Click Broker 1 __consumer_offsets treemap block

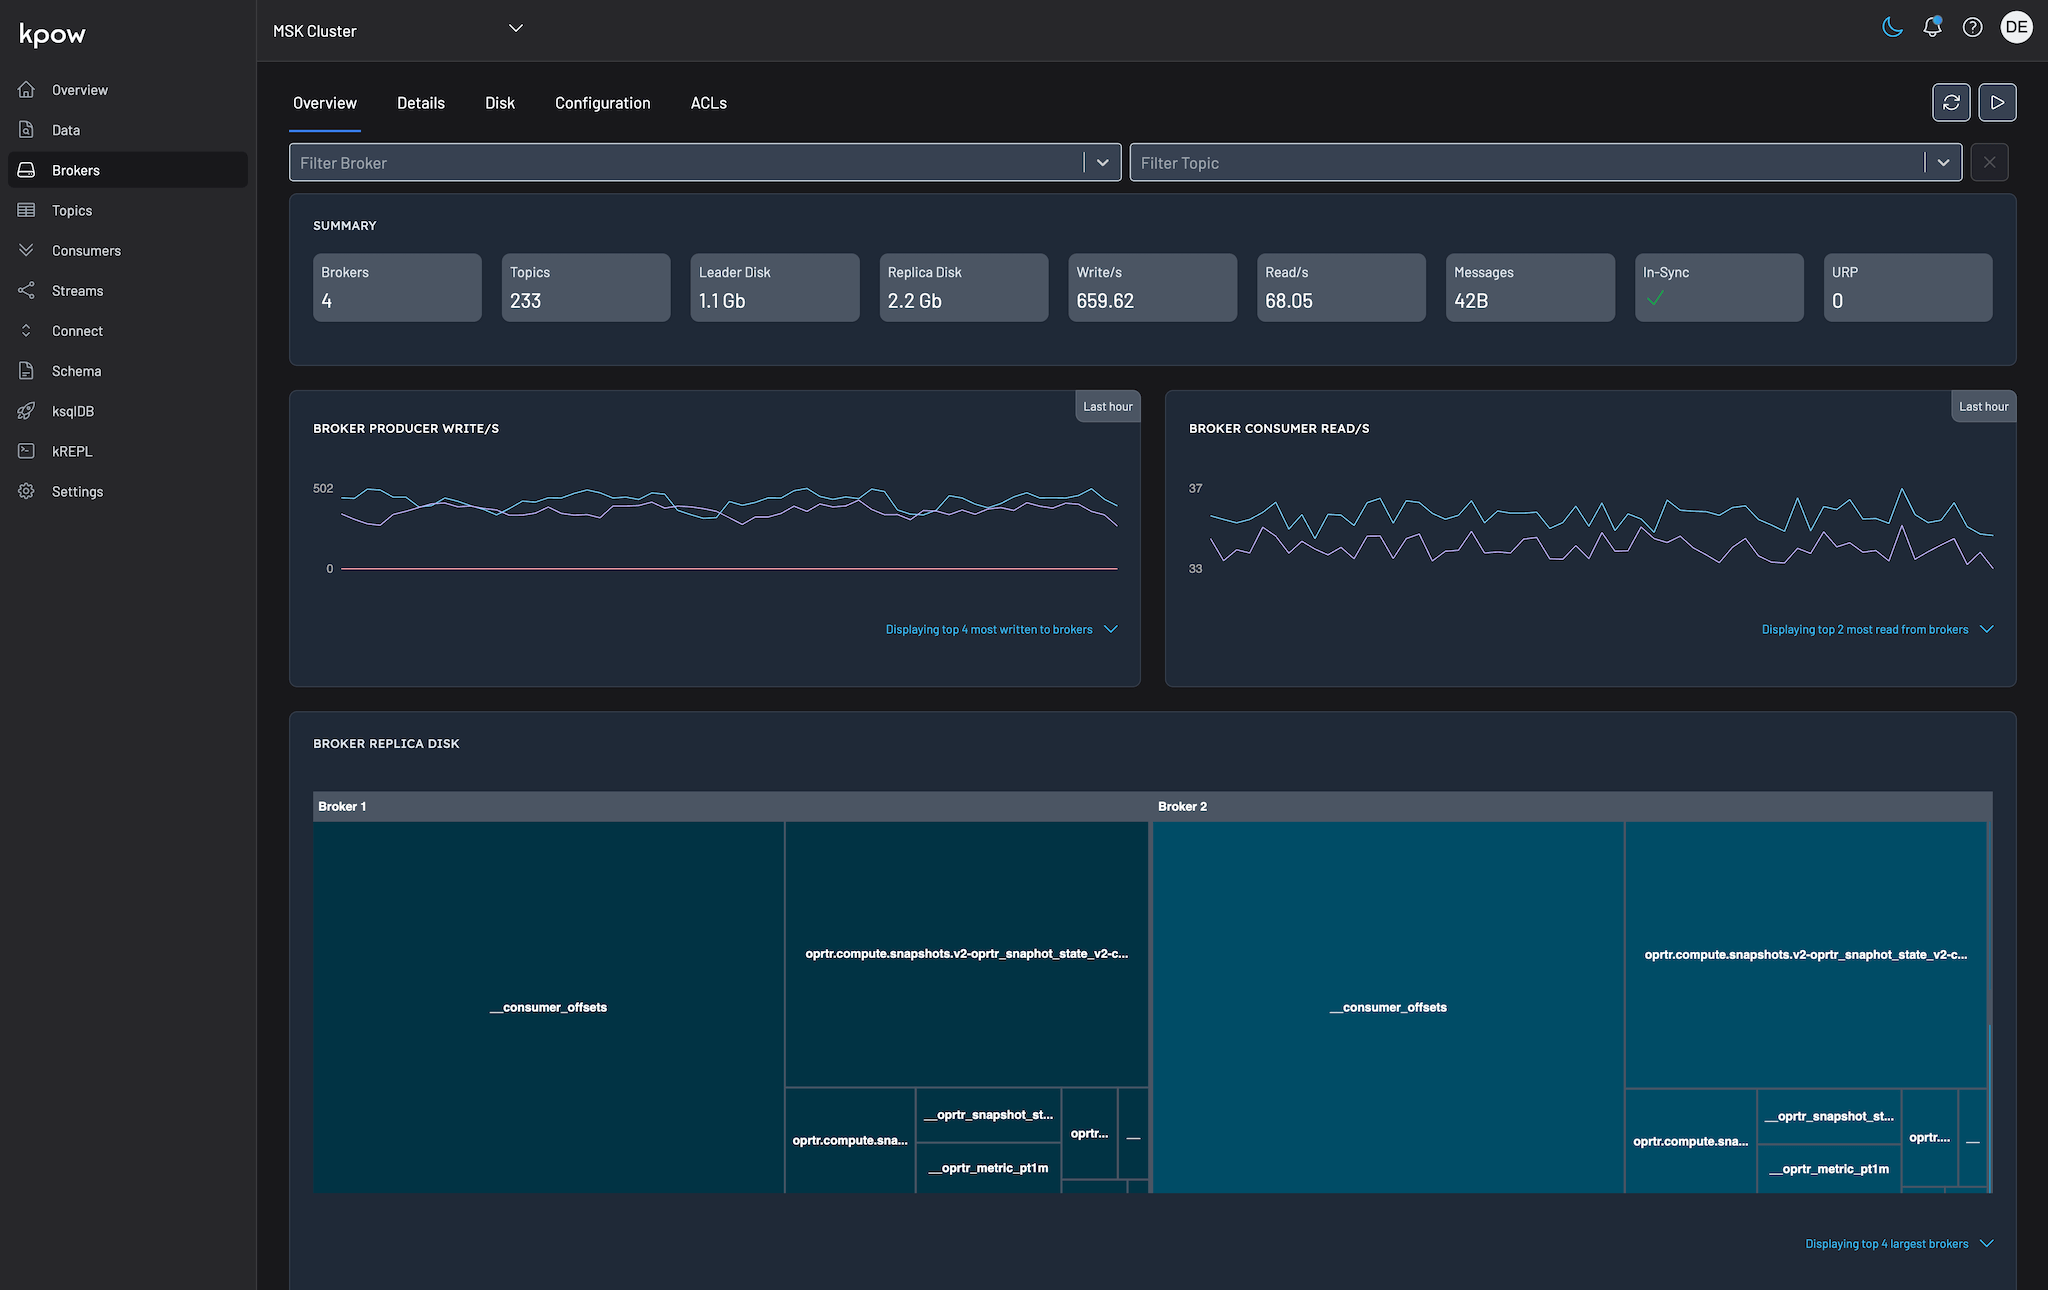coord(548,1007)
